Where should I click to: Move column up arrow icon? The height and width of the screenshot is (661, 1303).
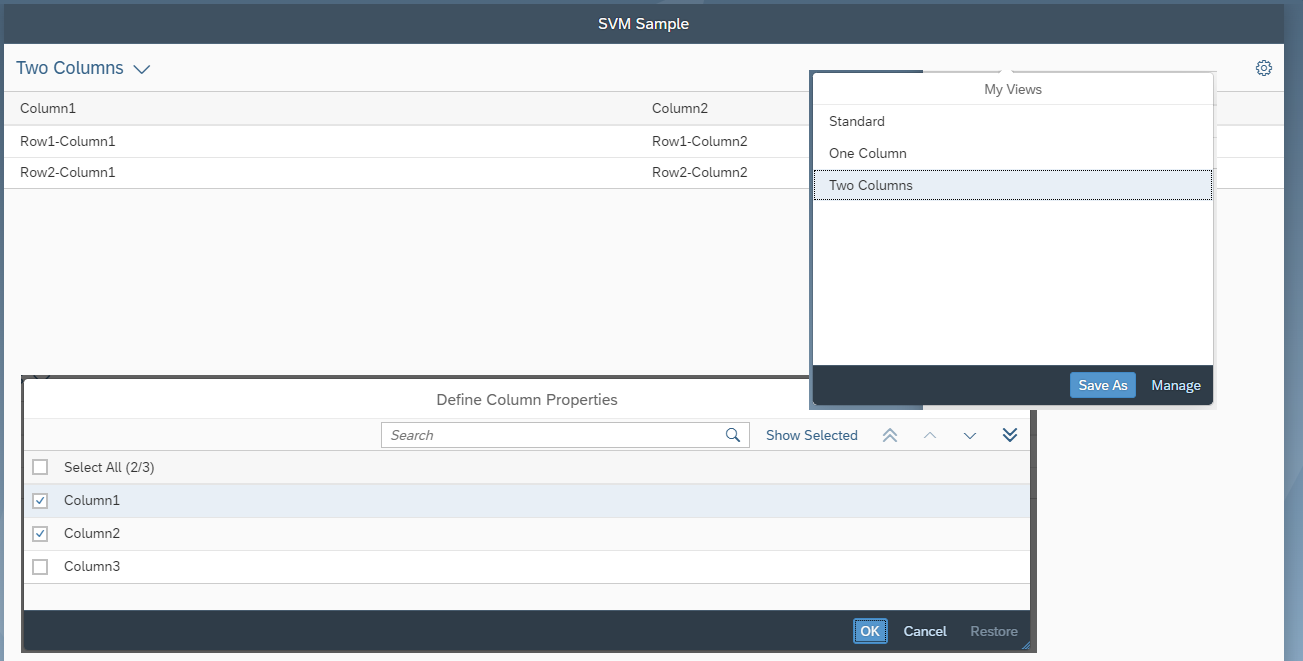tap(930, 435)
